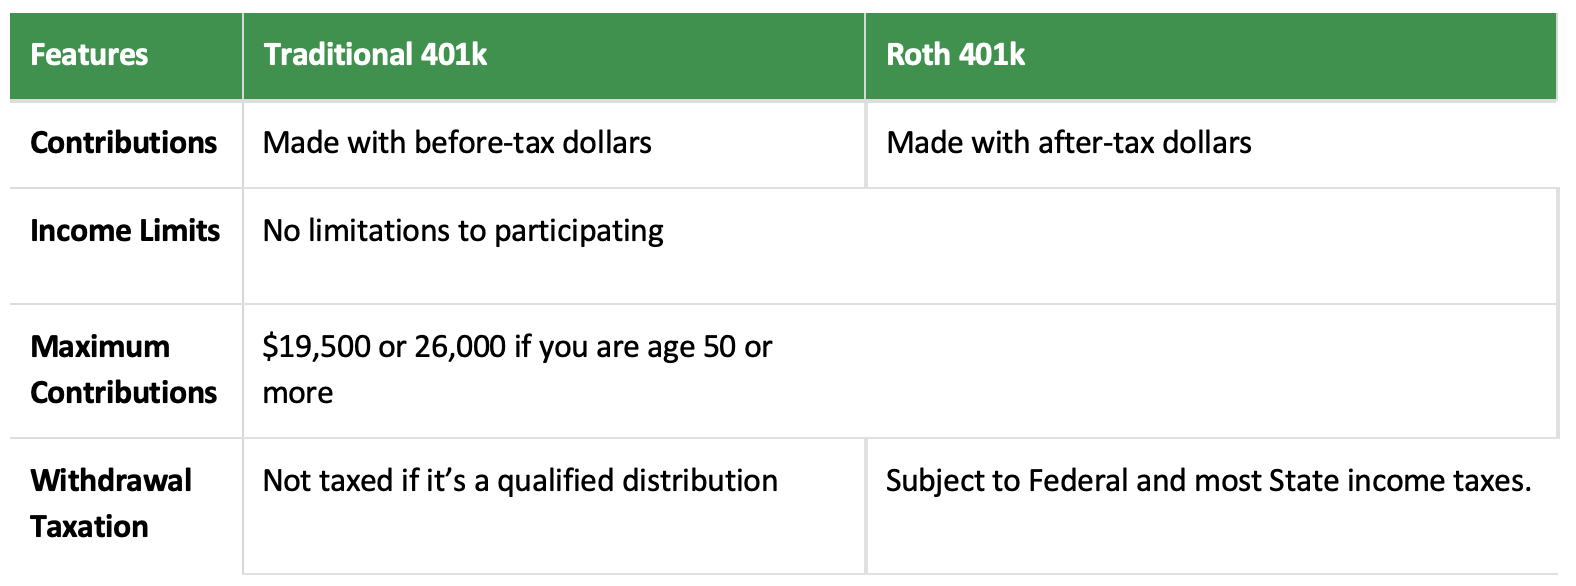This screenshot has width=1576, height=586.
Task: Select the Traditional 401k column header
Action: [x=375, y=54]
